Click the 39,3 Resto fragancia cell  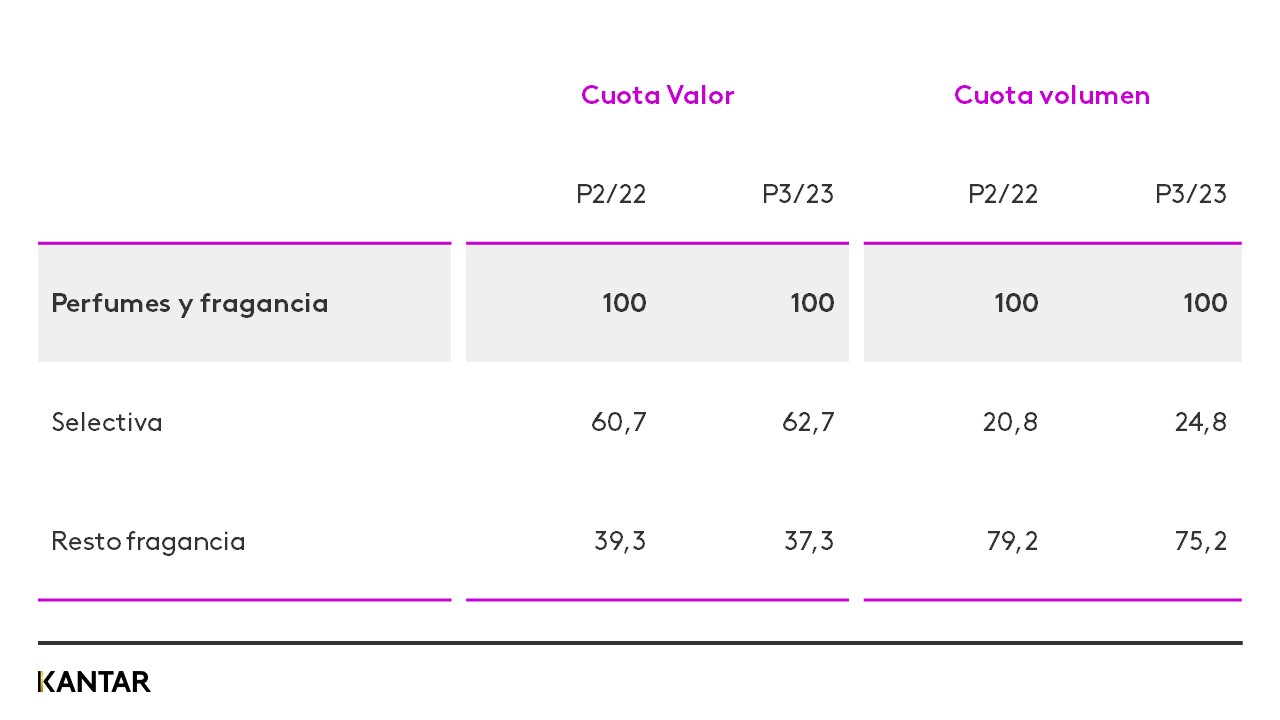tap(620, 541)
